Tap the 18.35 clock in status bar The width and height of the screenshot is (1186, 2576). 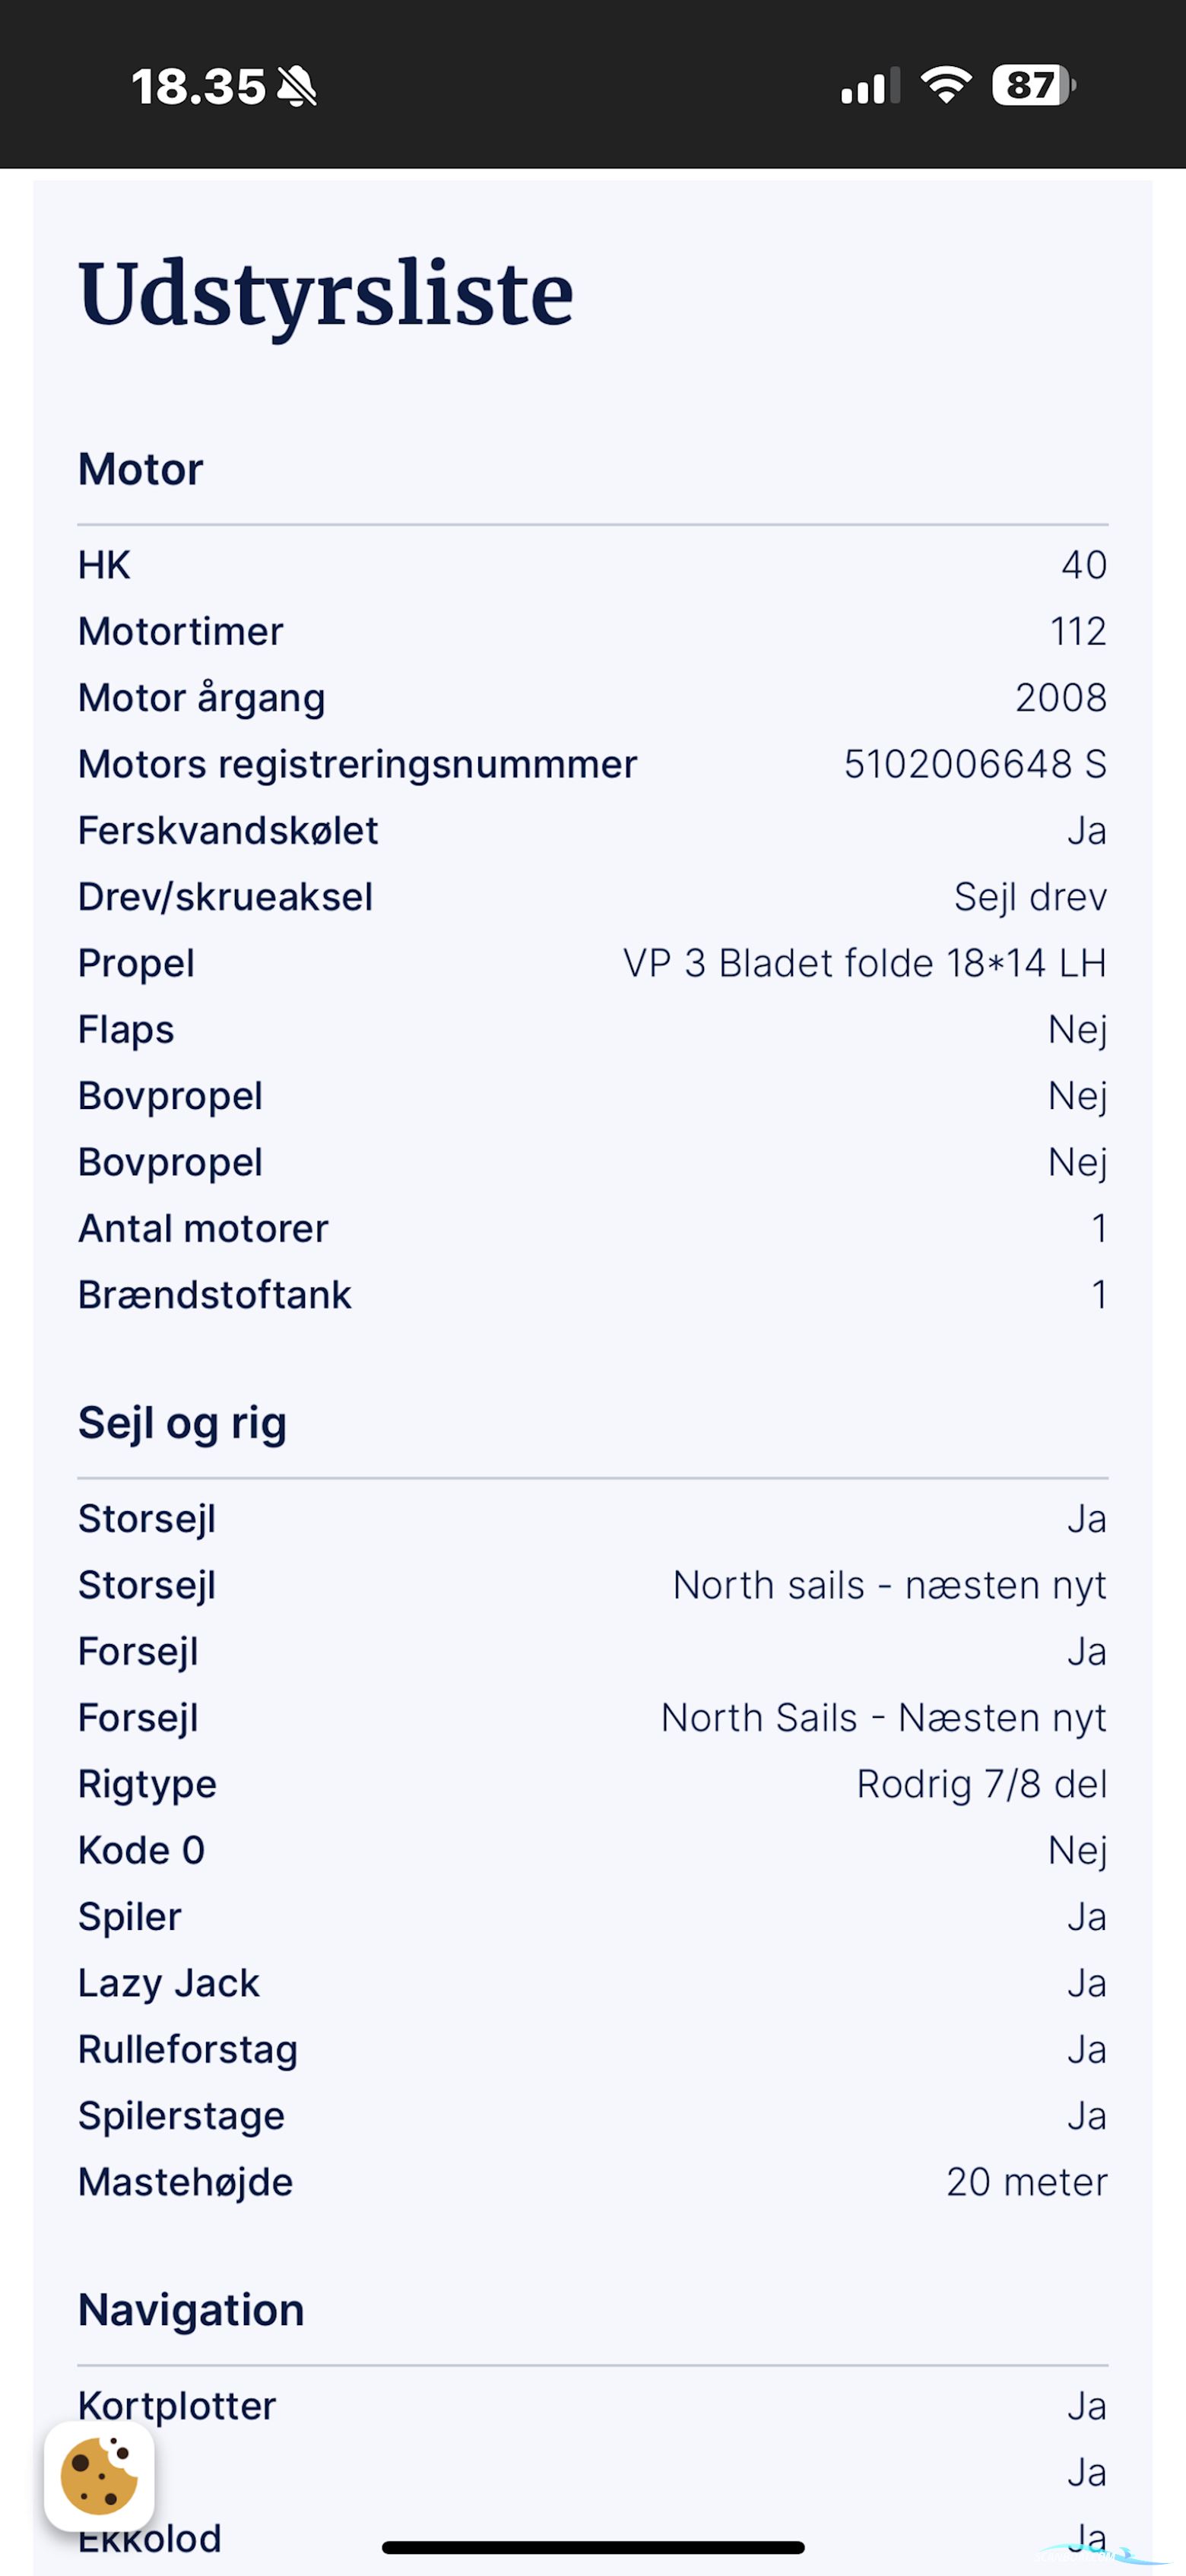[x=198, y=87]
